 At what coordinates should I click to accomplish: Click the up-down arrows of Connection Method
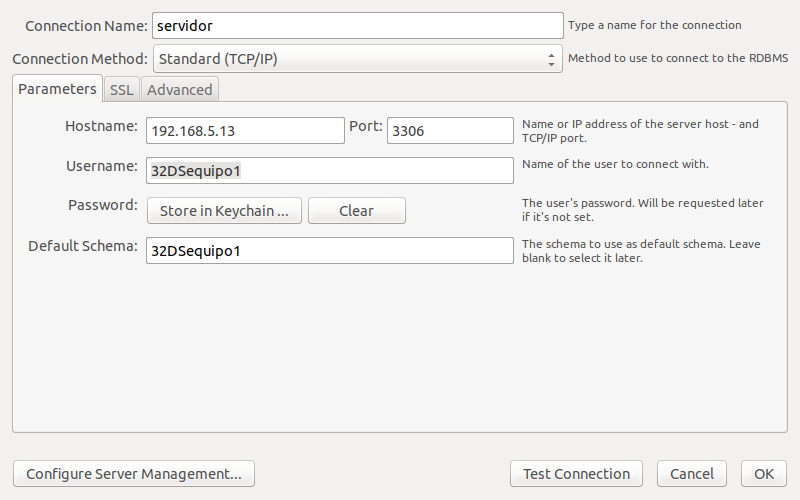[551, 59]
